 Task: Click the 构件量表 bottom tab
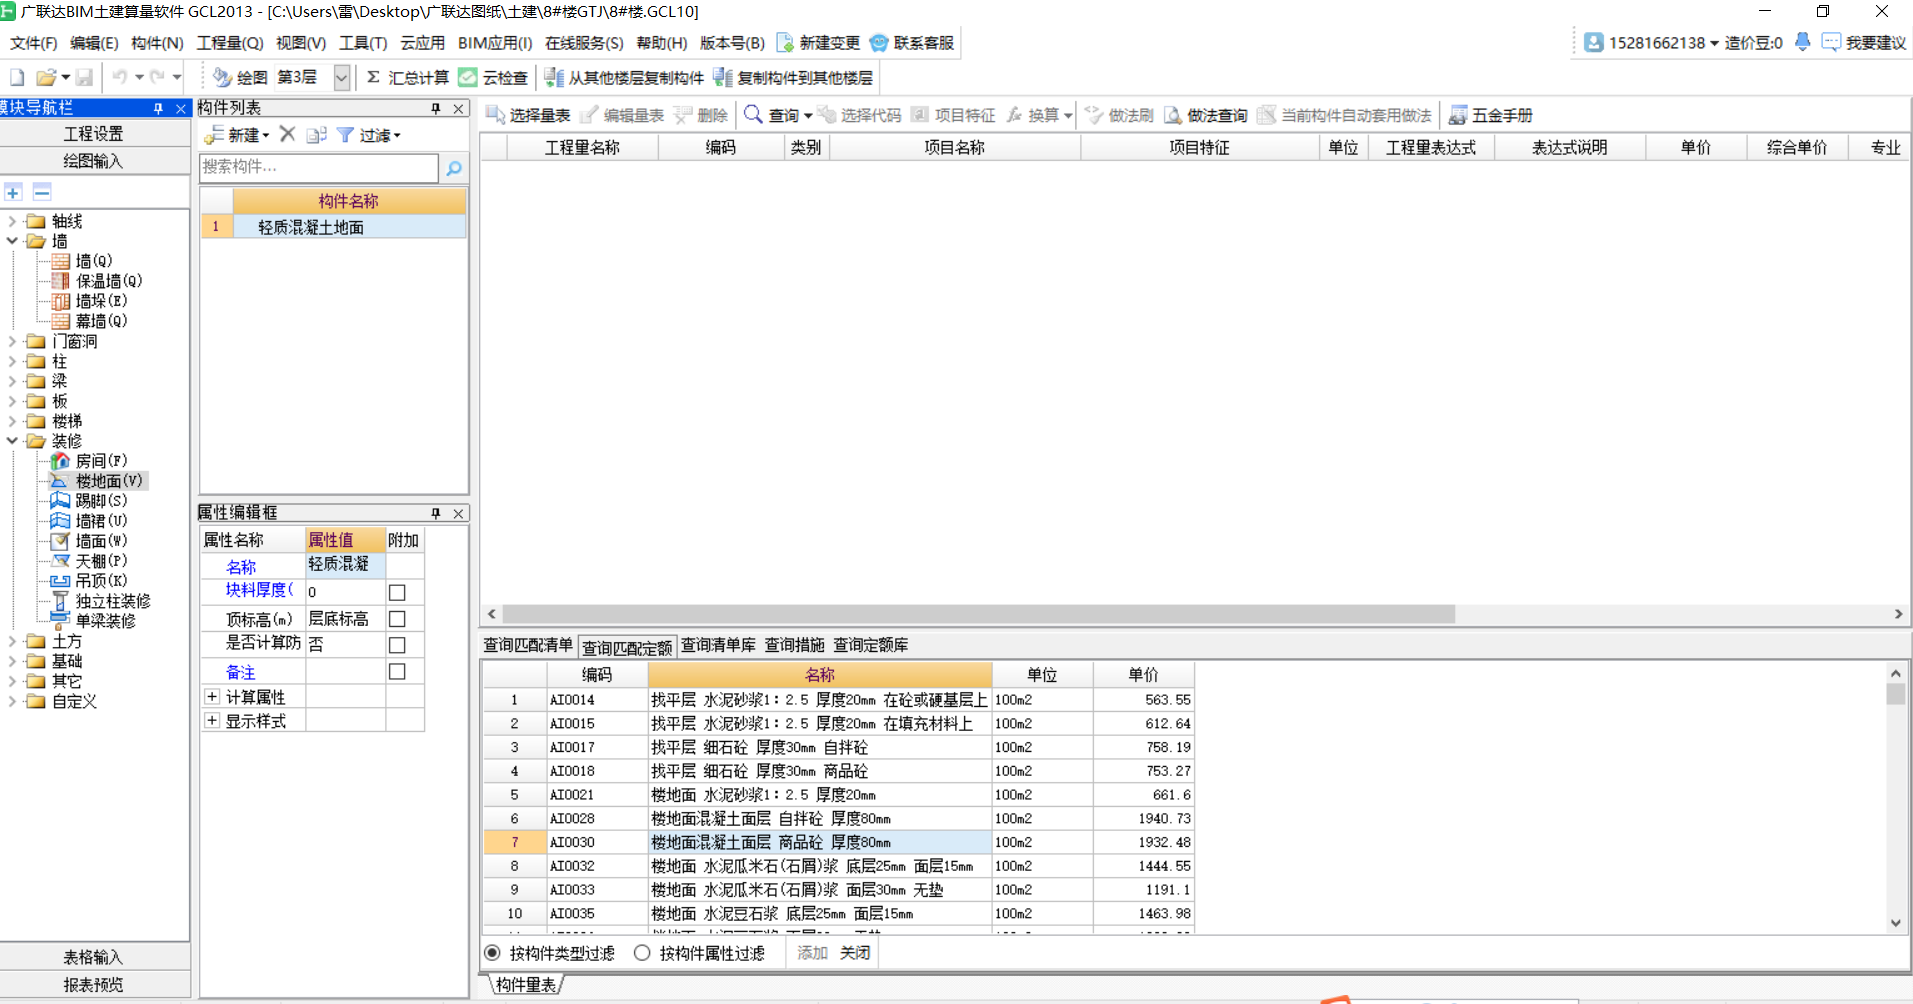coord(526,985)
